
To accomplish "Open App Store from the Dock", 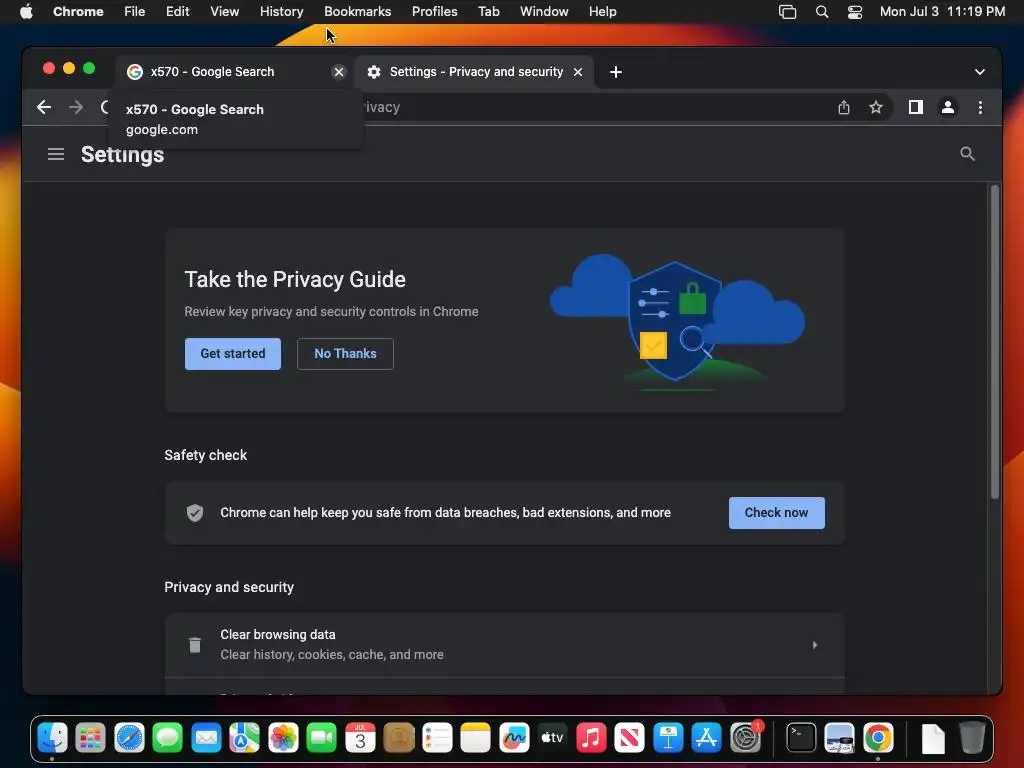I will coord(707,739).
